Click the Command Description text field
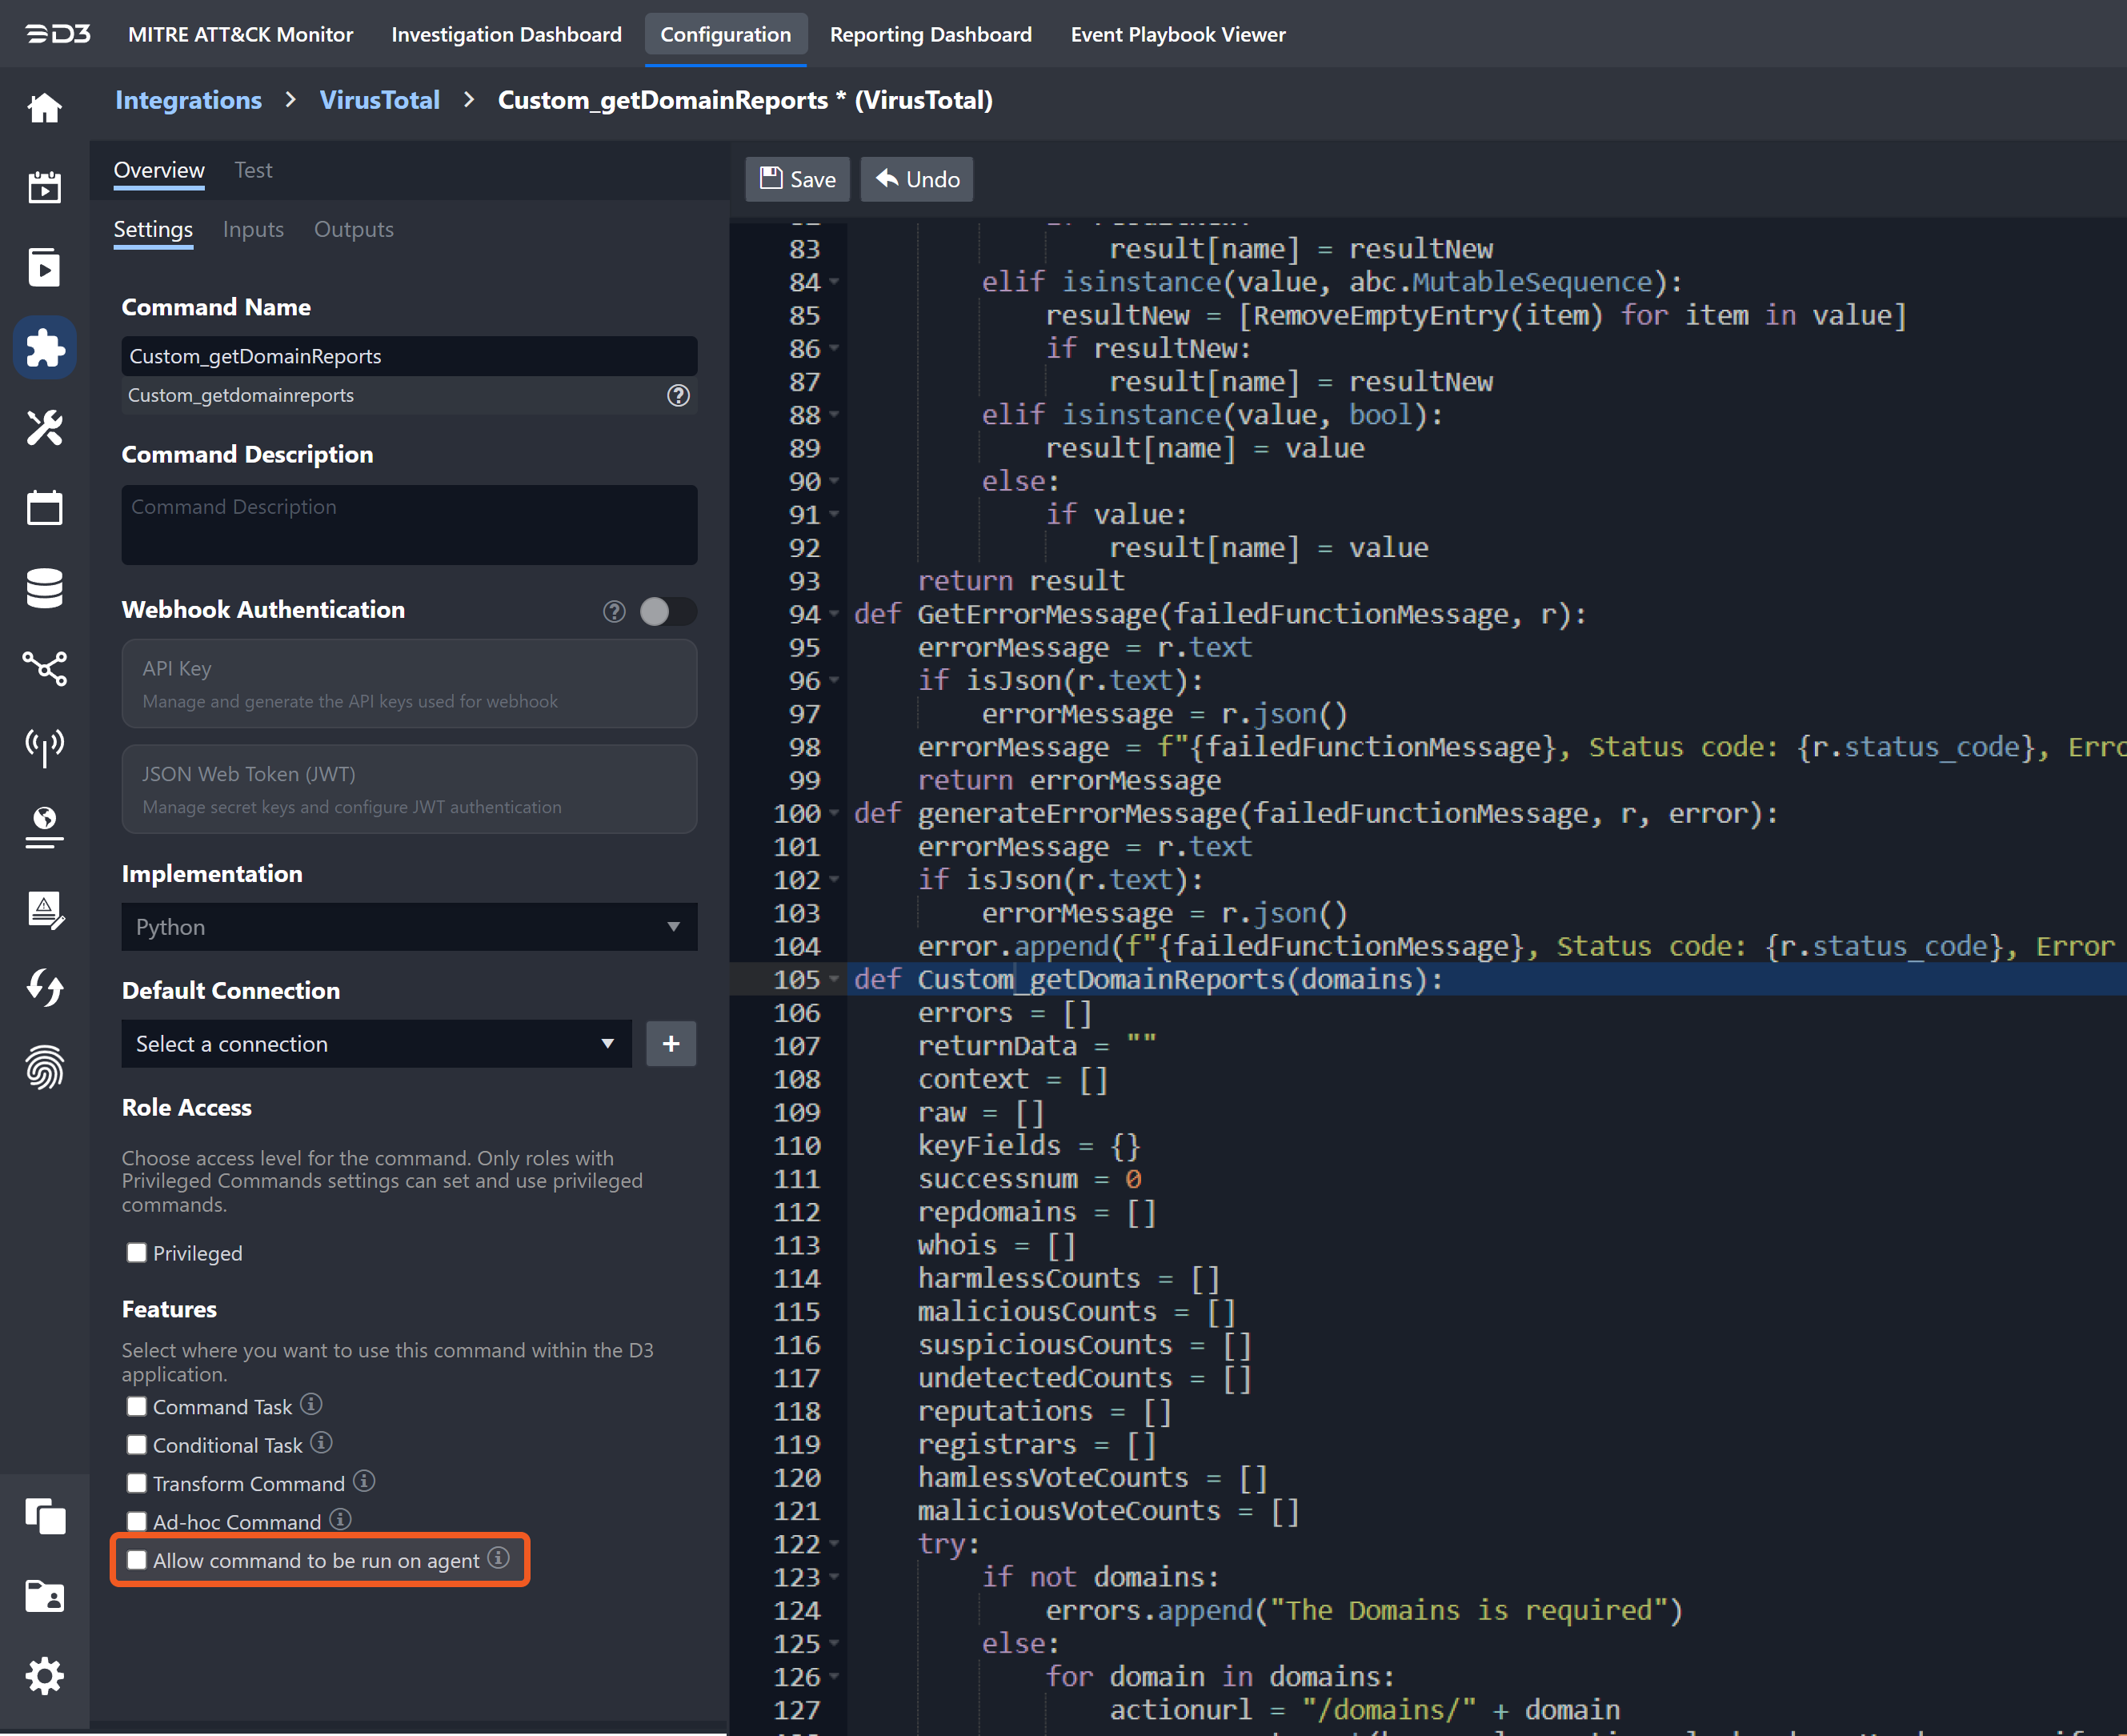This screenshot has height=1736, width=2127. point(409,525)
